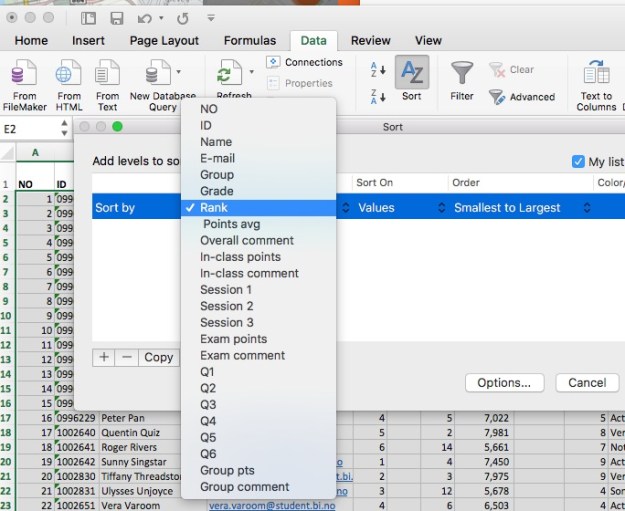Screen dimensions: 625x511
Task: Toggle the My list has headers checkbox
Action: pyautogui.click(x=578, y=161)
